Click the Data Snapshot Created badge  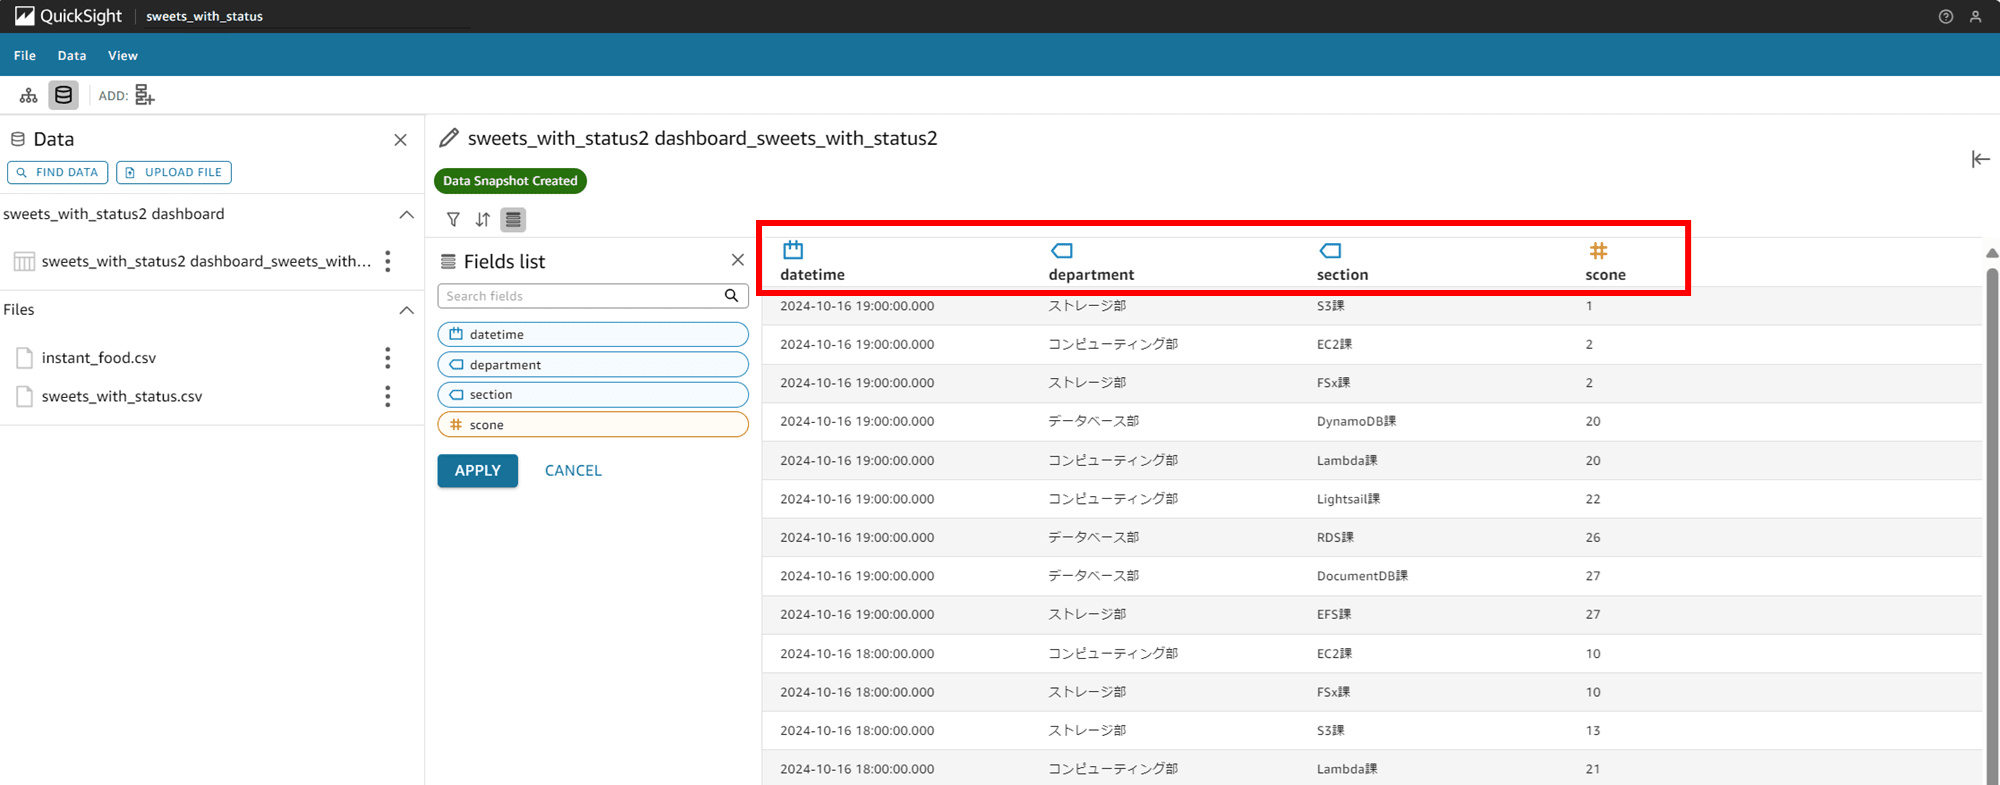point(510,181)
